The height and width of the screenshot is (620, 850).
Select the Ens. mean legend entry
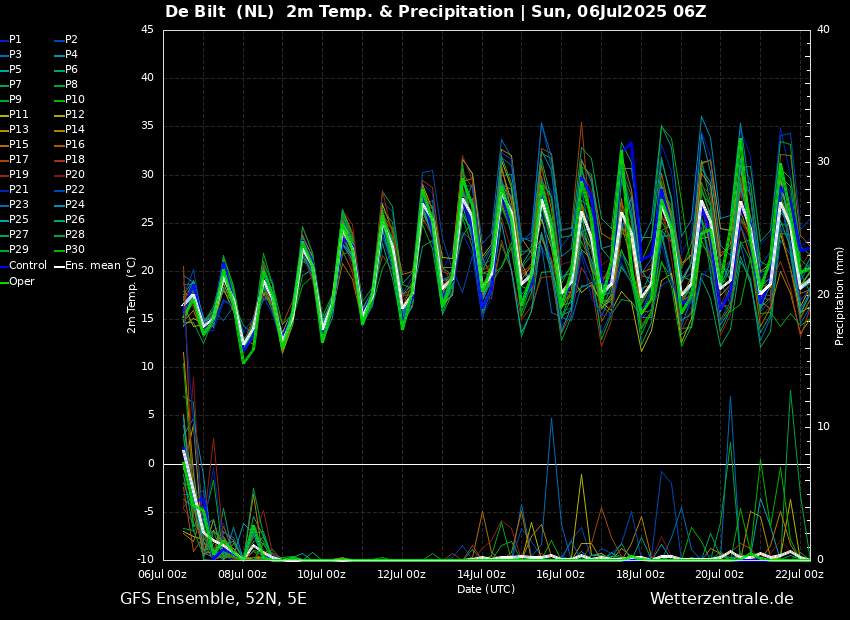(x=87, y=266)
